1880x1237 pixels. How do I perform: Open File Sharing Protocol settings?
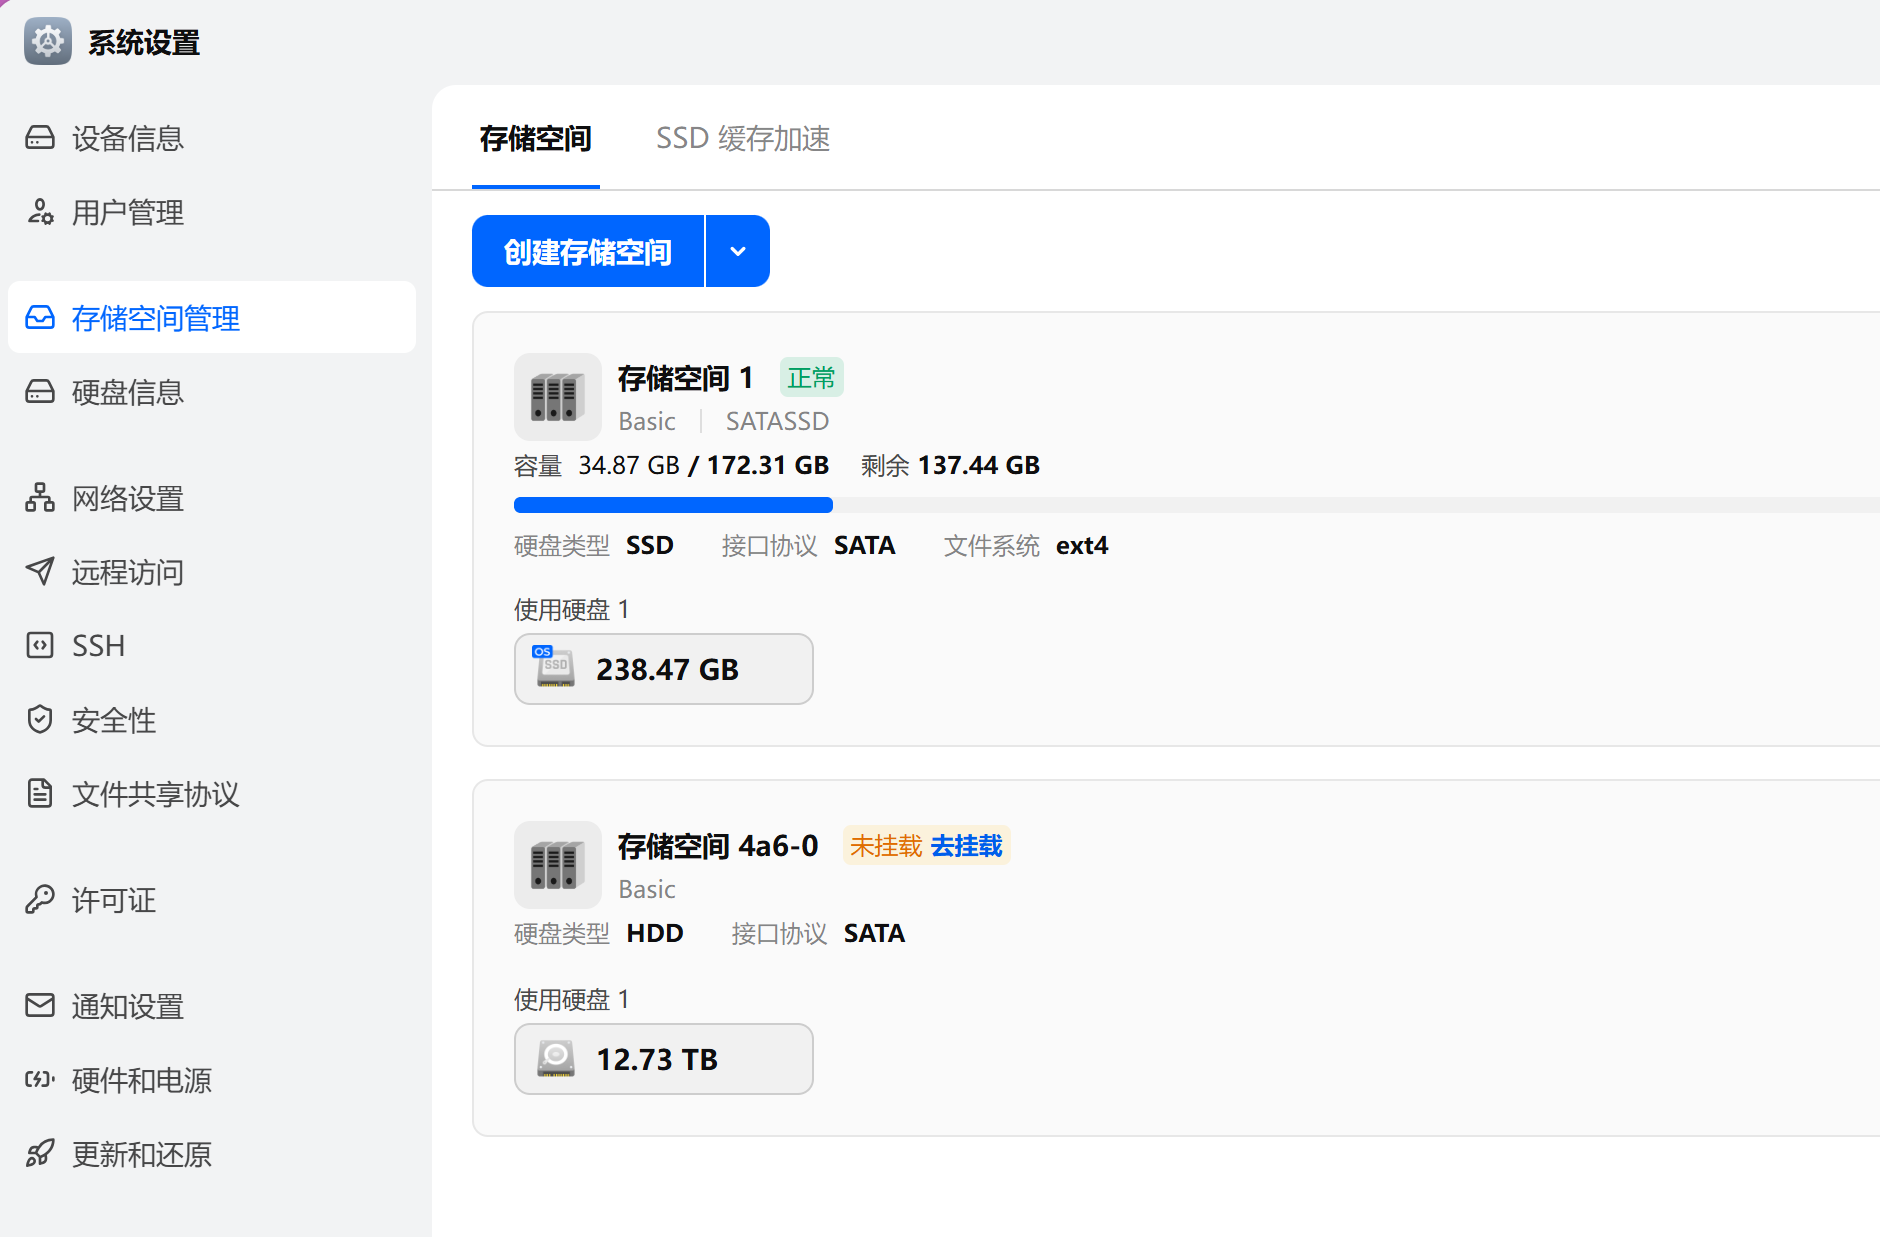[155, 794]
